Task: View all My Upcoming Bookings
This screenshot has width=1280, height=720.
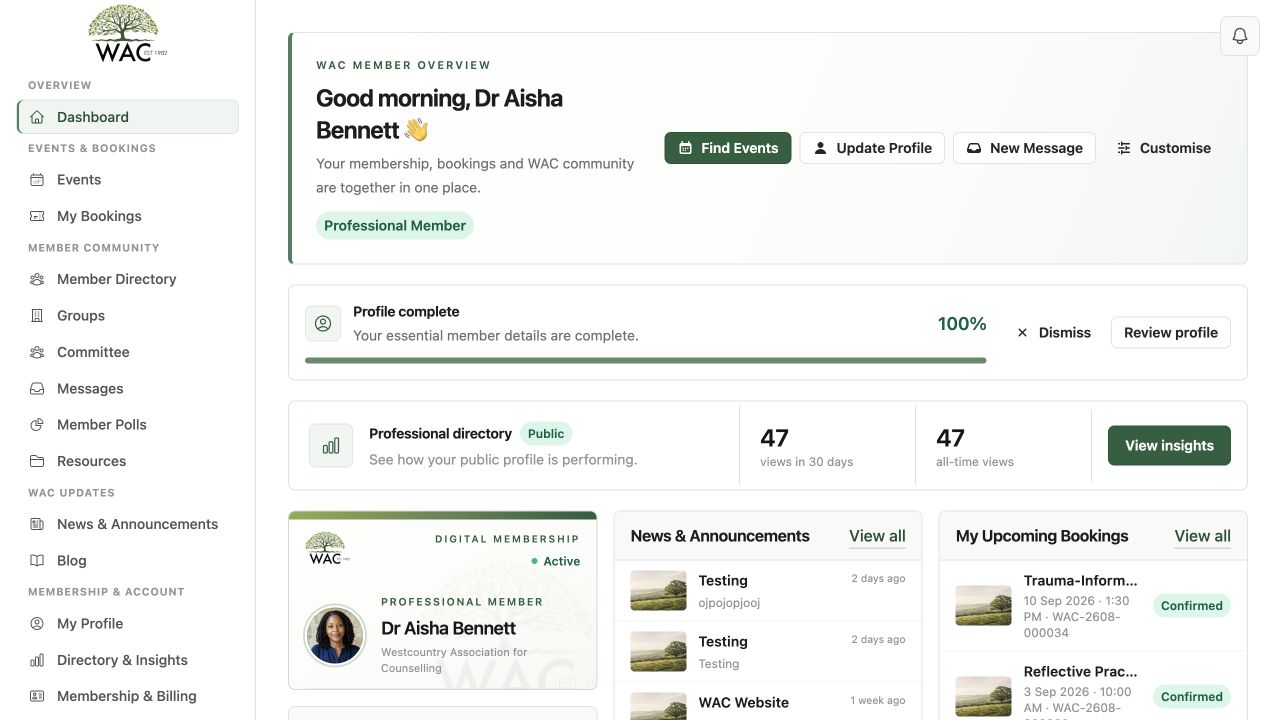Action: 1202,536
